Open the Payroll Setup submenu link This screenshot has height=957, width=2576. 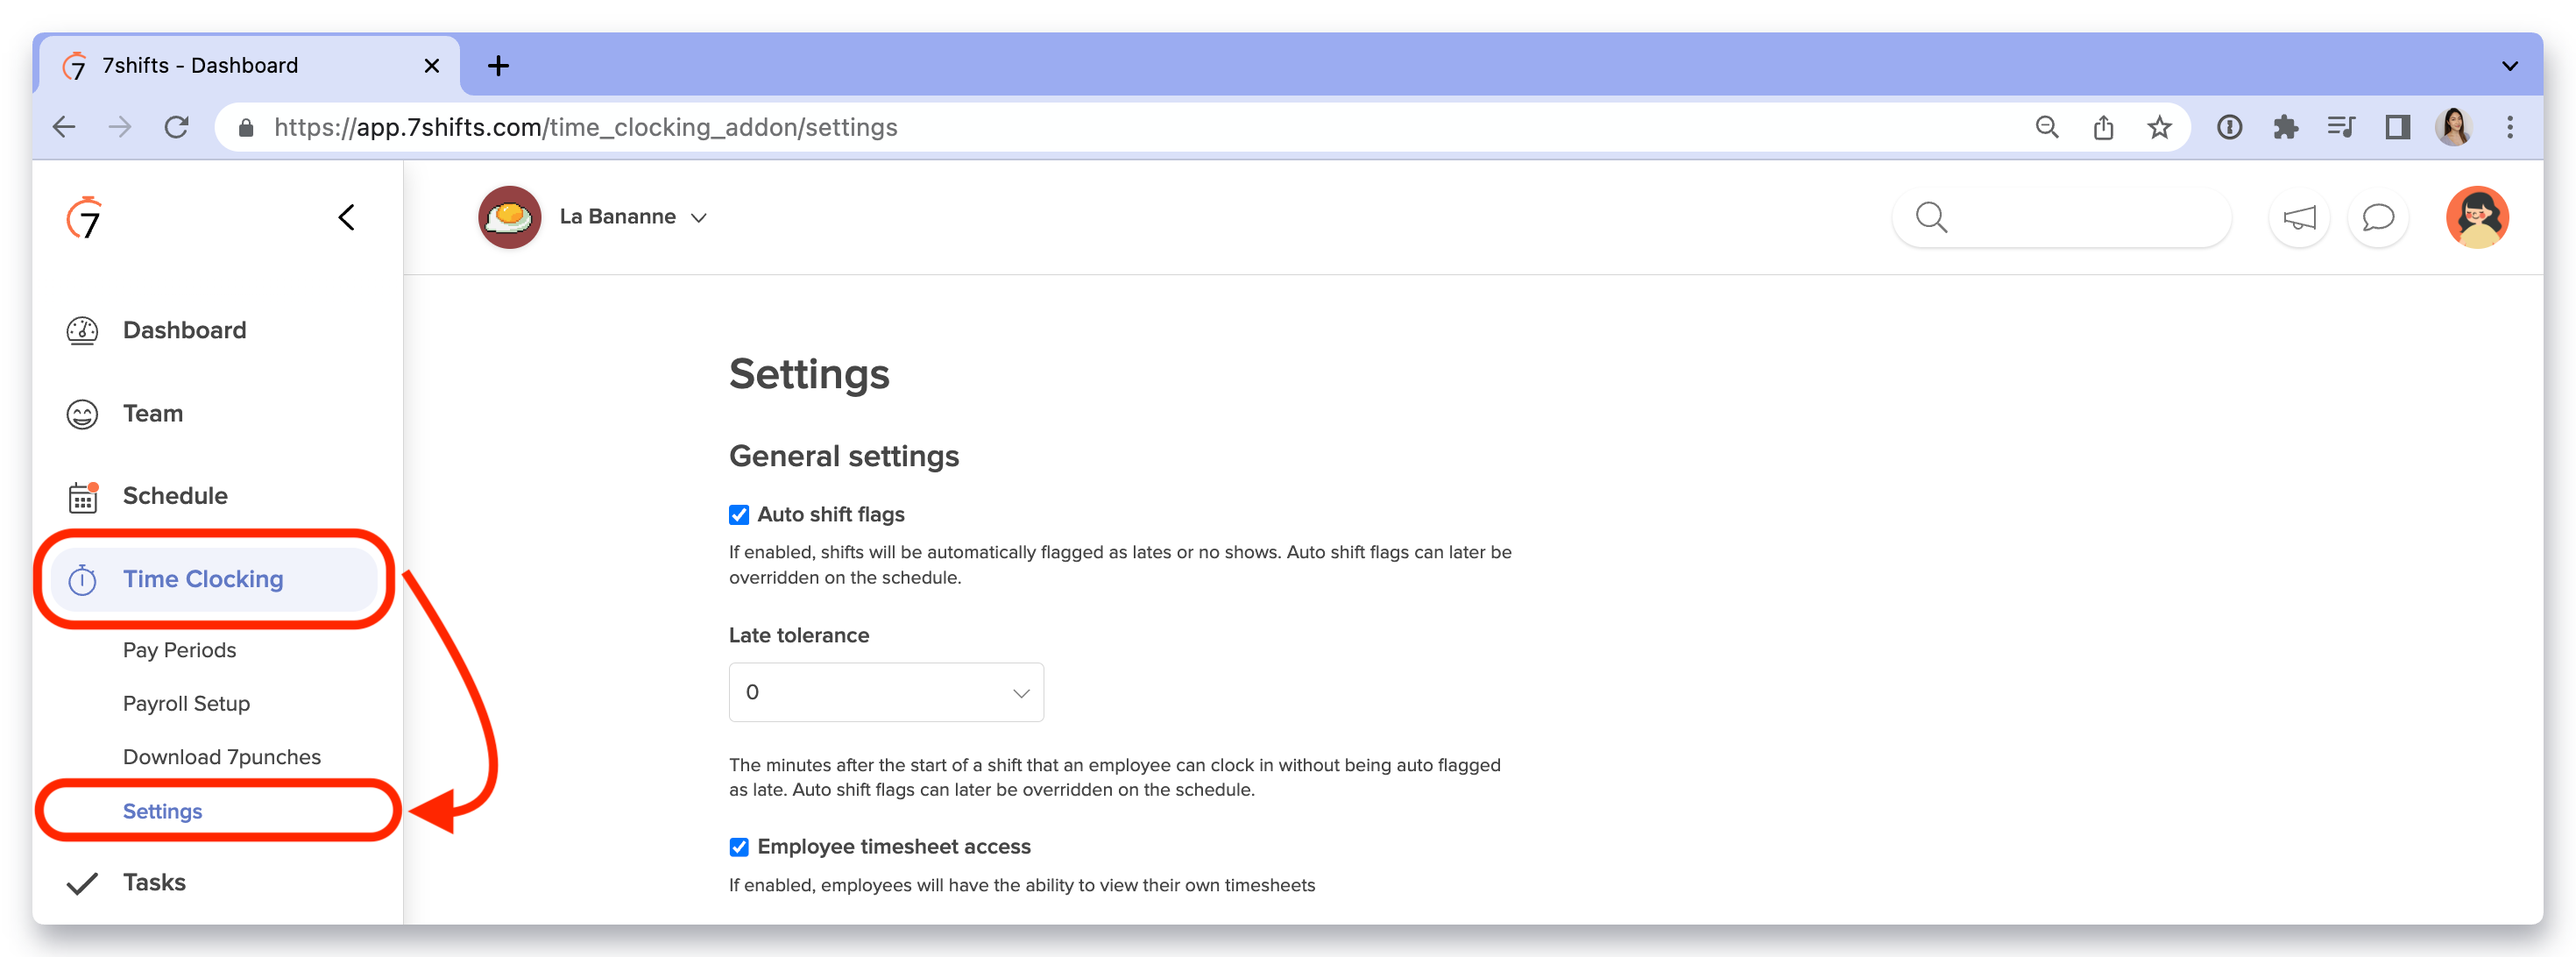186,704
